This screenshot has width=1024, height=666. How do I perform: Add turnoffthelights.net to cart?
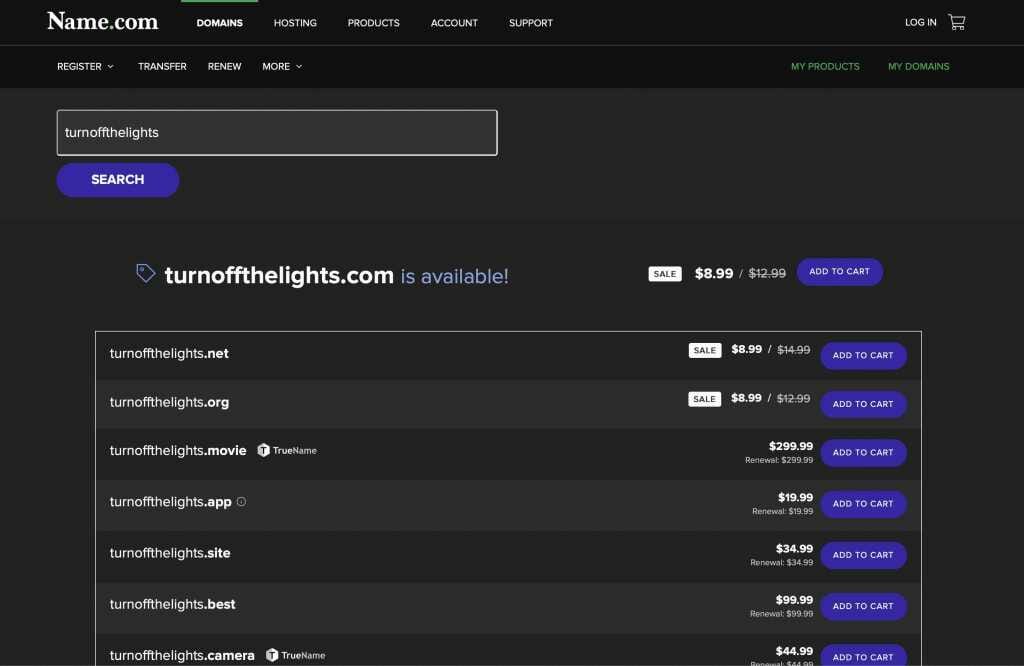tap(863, 355)
